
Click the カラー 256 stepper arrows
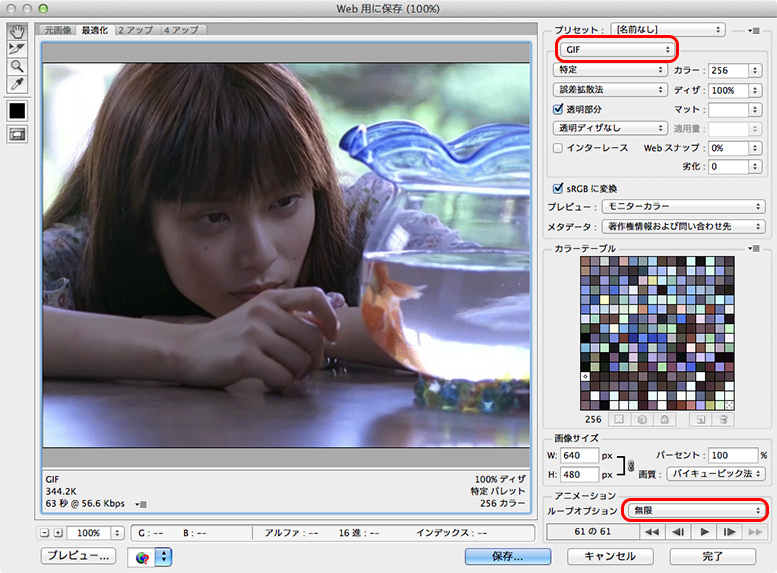[755, 70]
